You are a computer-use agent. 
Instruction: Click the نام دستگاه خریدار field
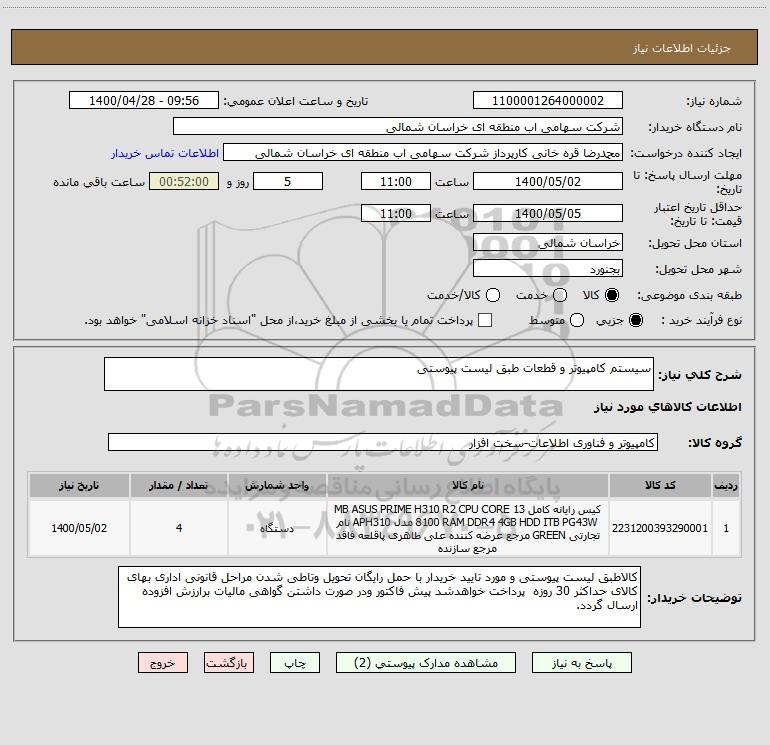pyautogui.click(x=398, y=127)
